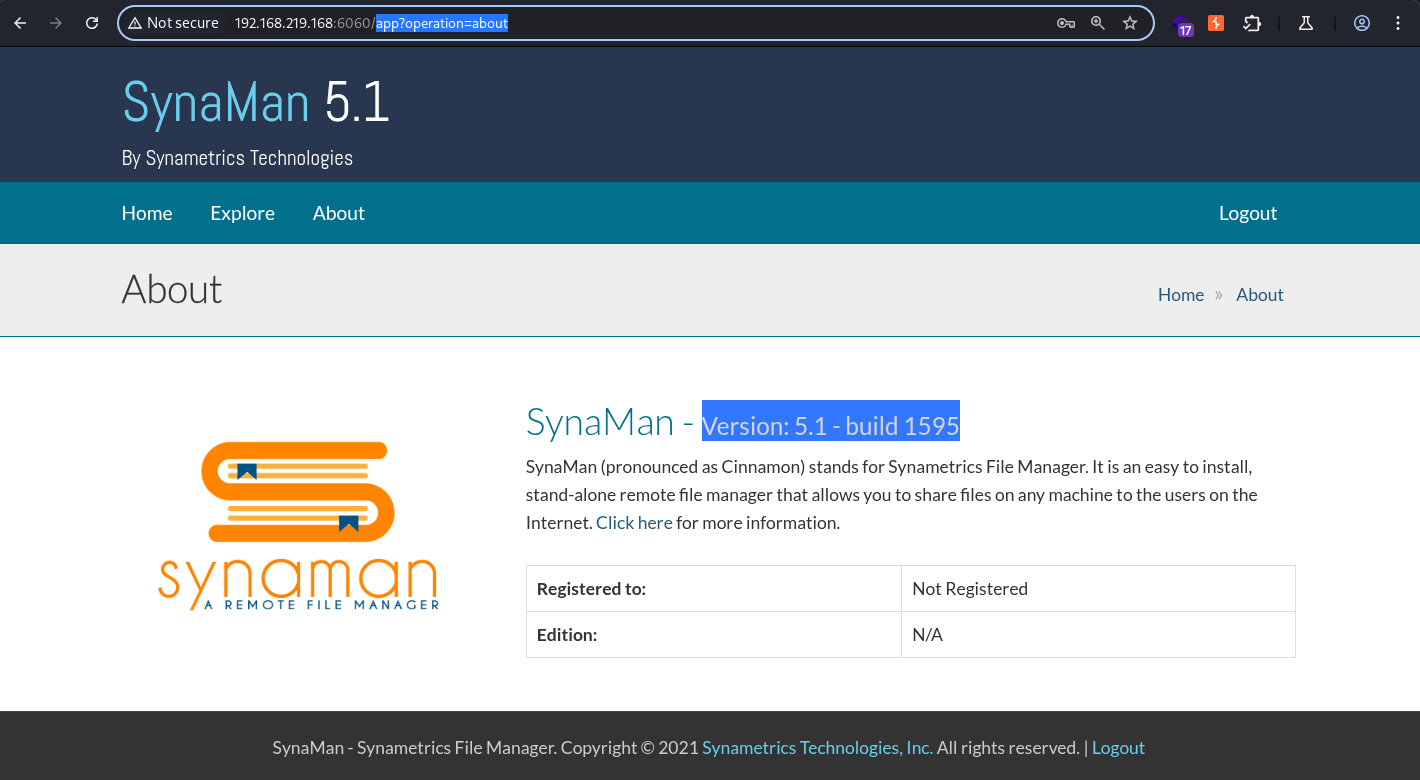The image size is (1420, 780).
Task: Click the Copyright © 2021 footer text
Action: point(629,748)
